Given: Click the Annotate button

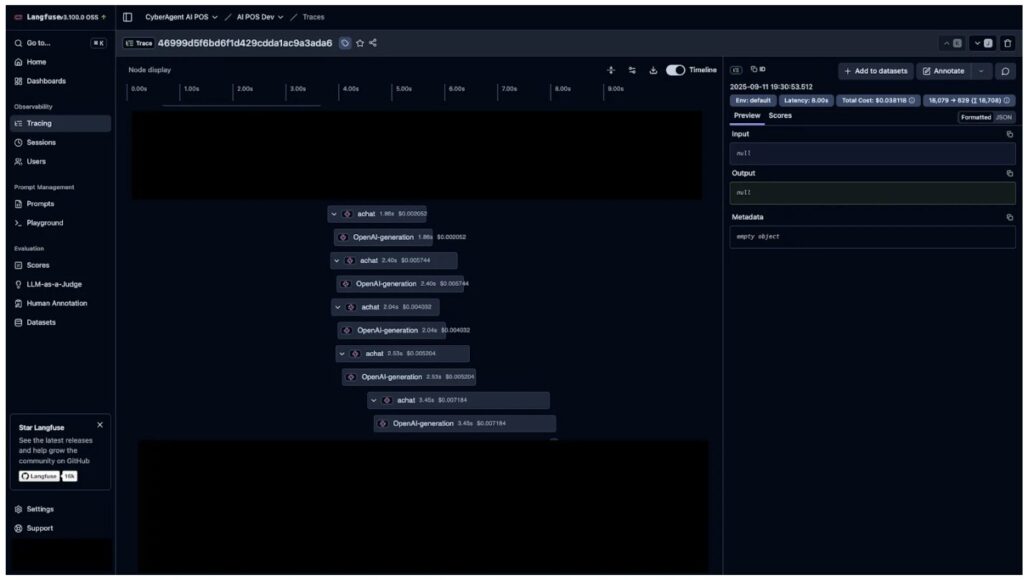Looking at the screenshot, I should click(943, 71).
